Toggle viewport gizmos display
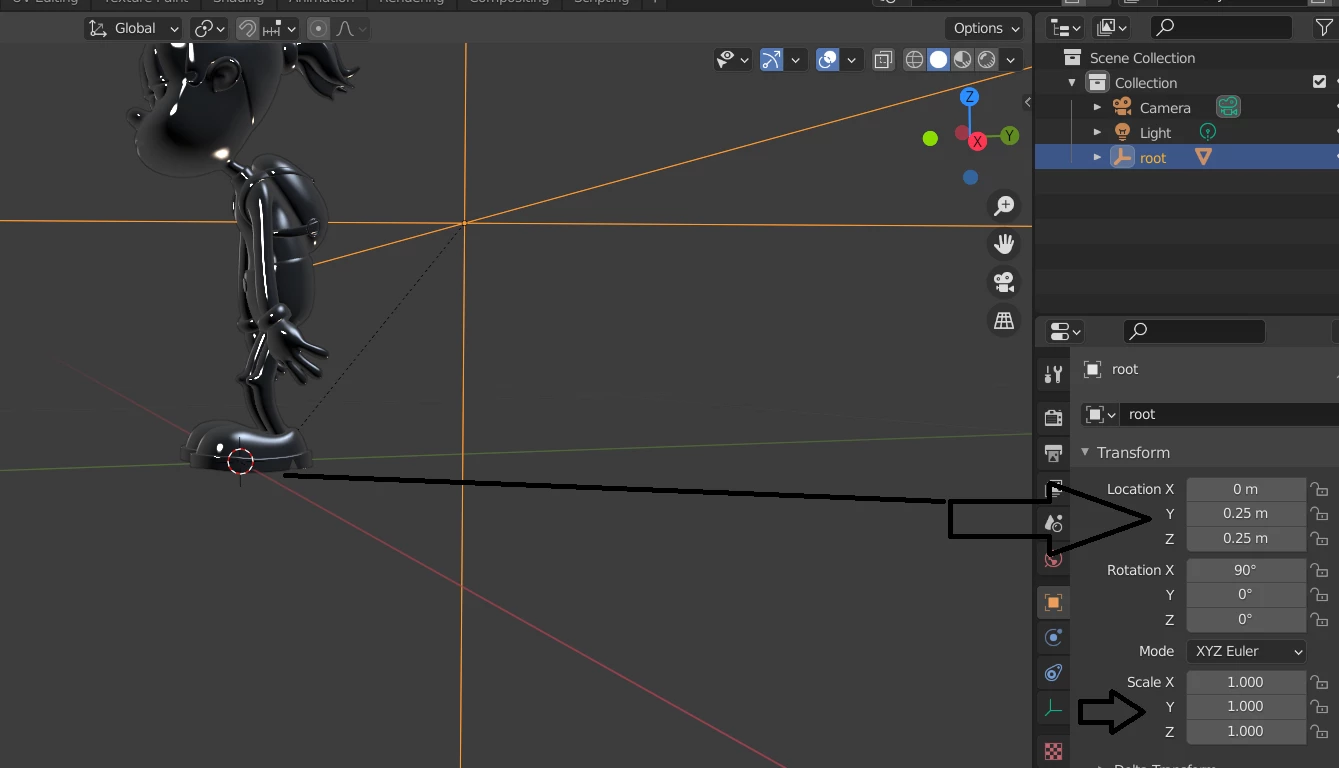The image size is (1339, 768). 771,60
